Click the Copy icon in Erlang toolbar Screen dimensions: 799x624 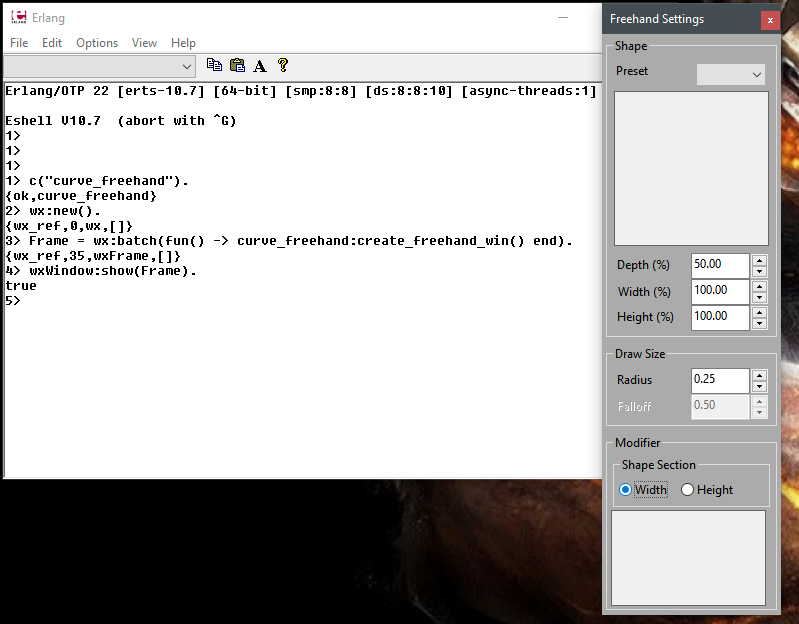tap(214, 65)
